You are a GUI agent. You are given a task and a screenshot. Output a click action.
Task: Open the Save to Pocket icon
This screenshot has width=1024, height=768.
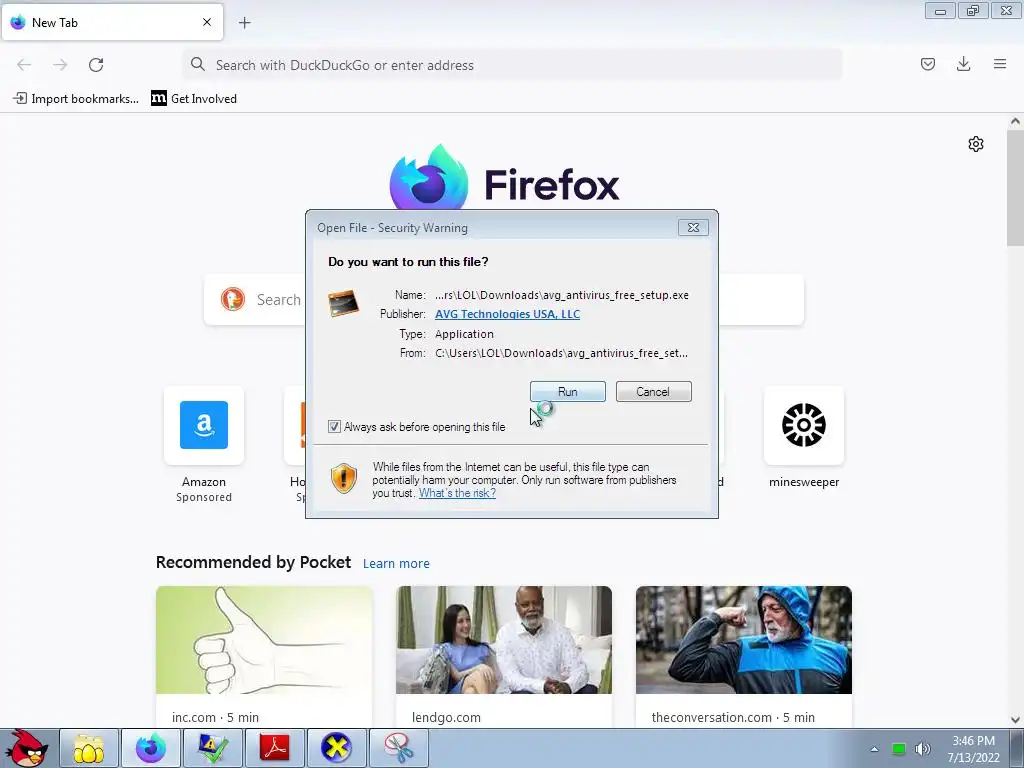click(x=928, y=64)
